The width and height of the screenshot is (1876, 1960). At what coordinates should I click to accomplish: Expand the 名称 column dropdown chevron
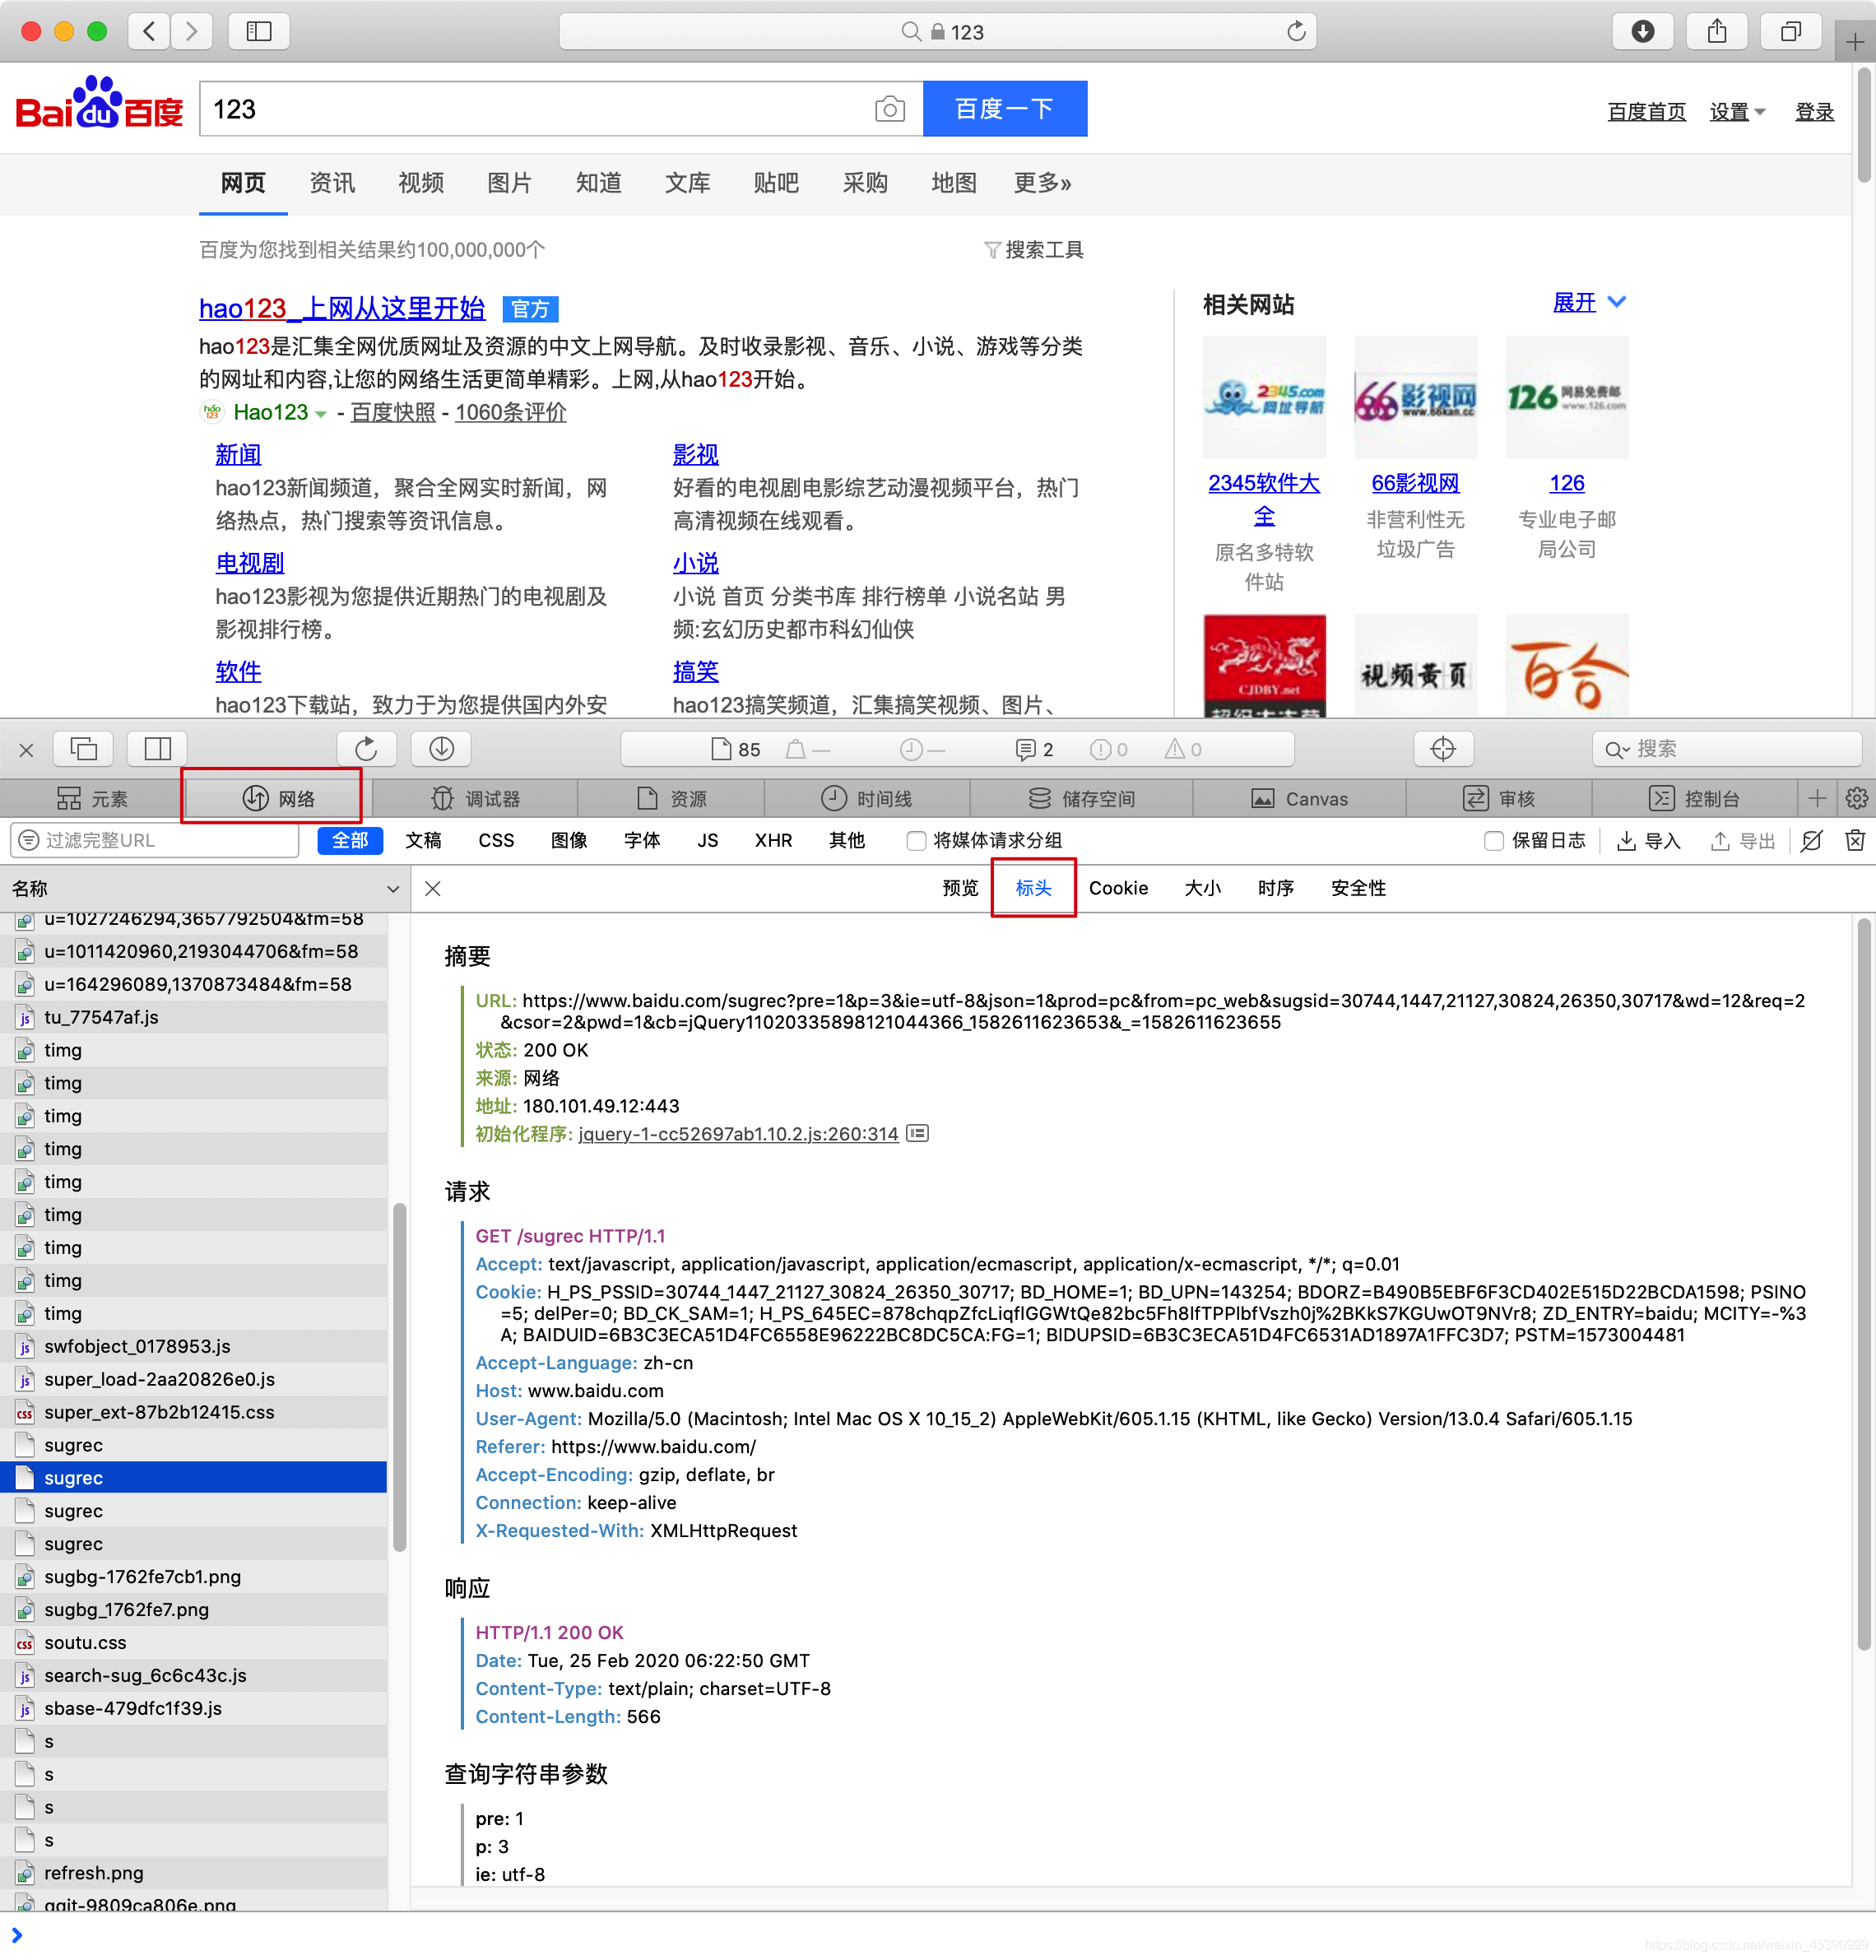tap(393, 888)
